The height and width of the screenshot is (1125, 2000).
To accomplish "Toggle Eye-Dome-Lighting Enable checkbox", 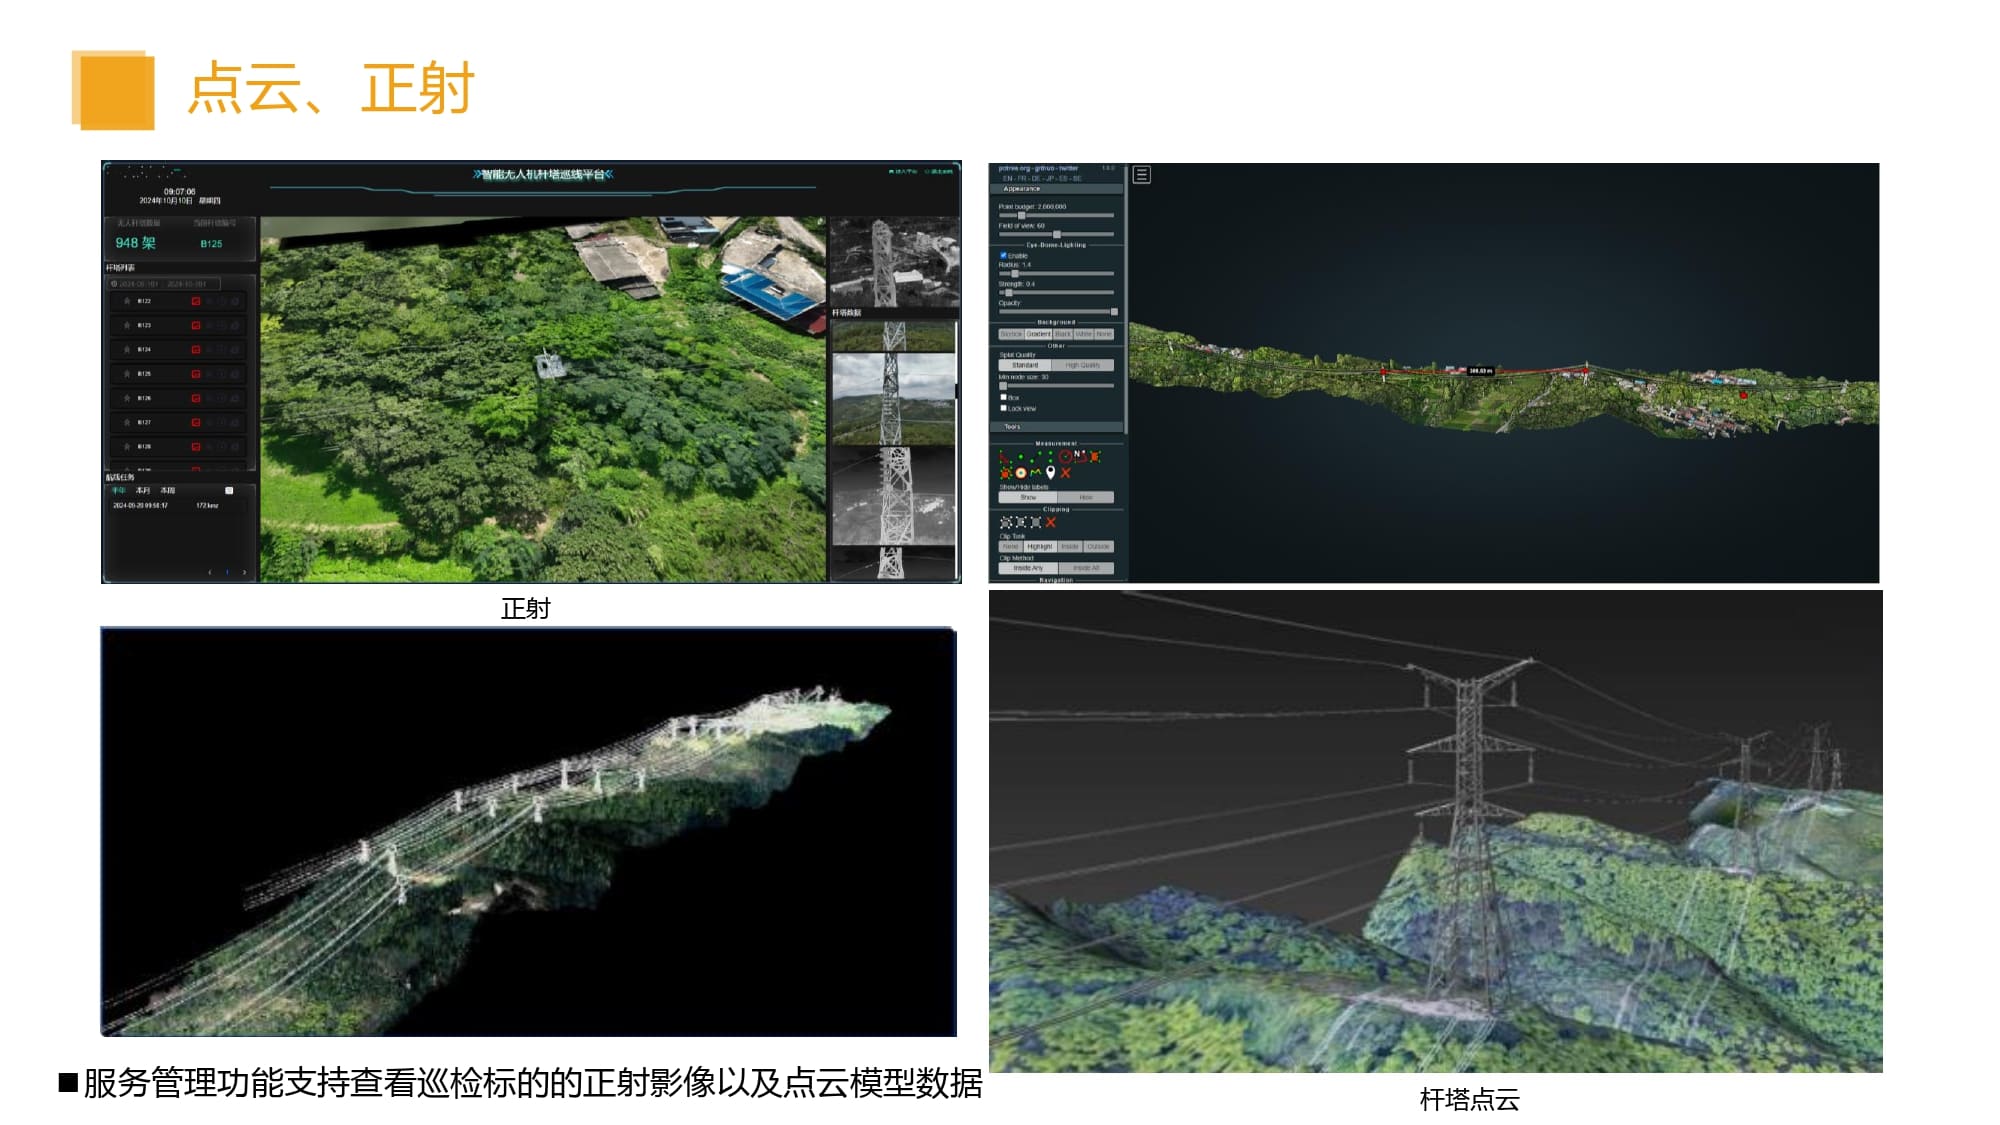I will click(1003, 255).
